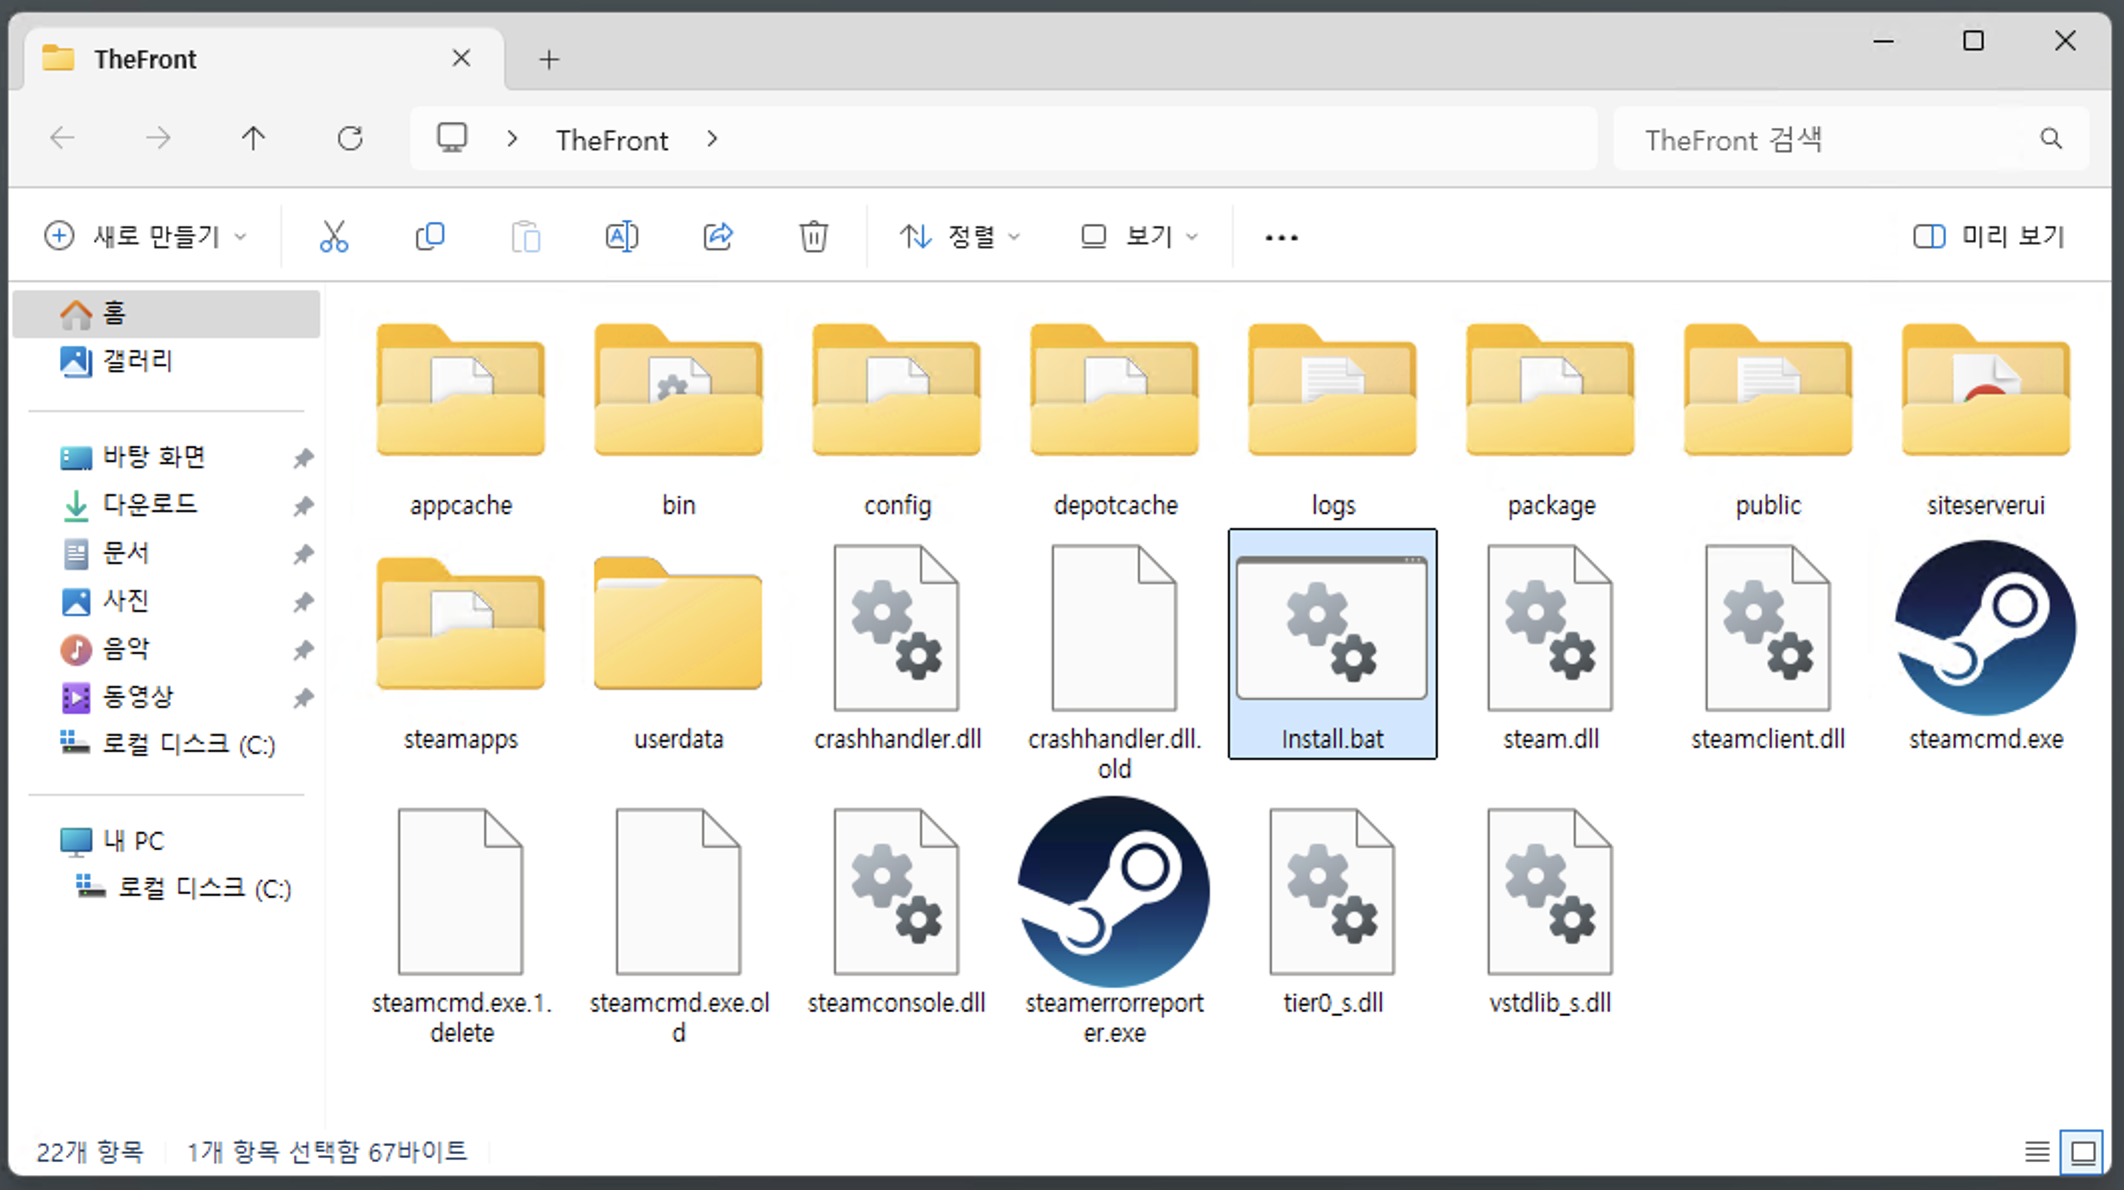Screen dimensions: 2124x1190
Task: Select the vstdlib_s.dll file
Action: (1550, 911)
